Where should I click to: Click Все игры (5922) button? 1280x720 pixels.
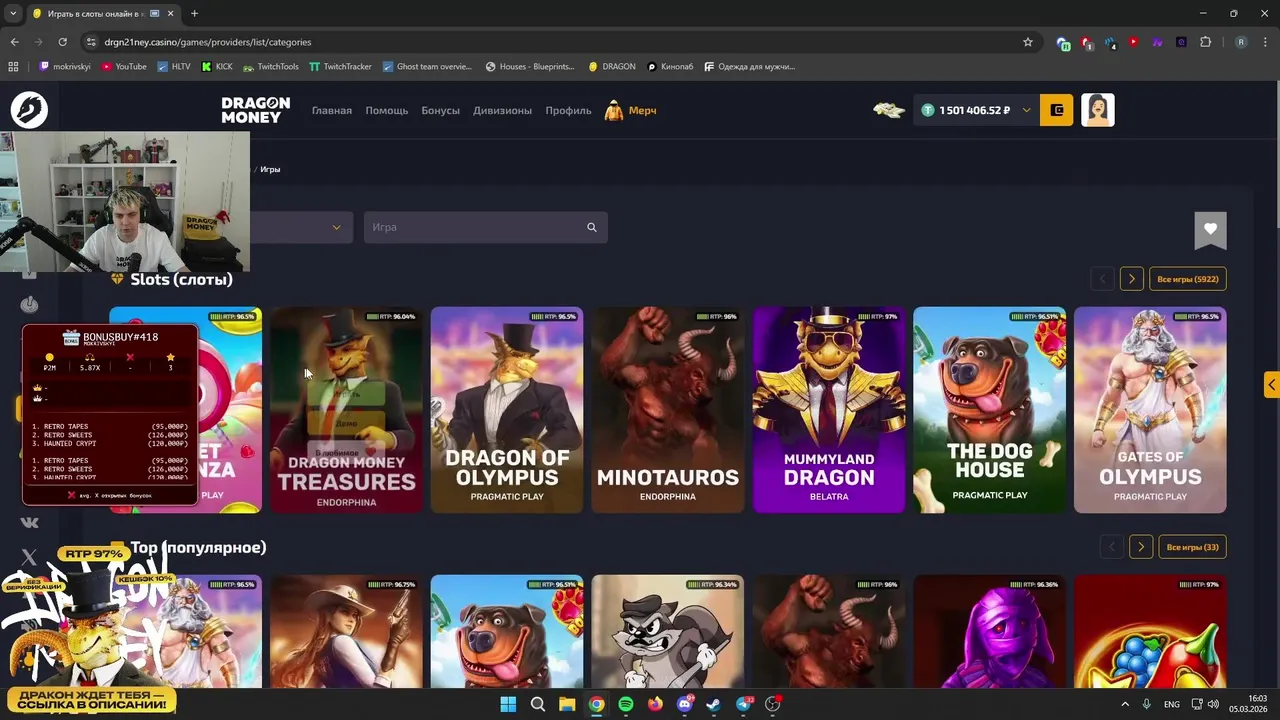pyautogui.click(x=1188, y=279)
